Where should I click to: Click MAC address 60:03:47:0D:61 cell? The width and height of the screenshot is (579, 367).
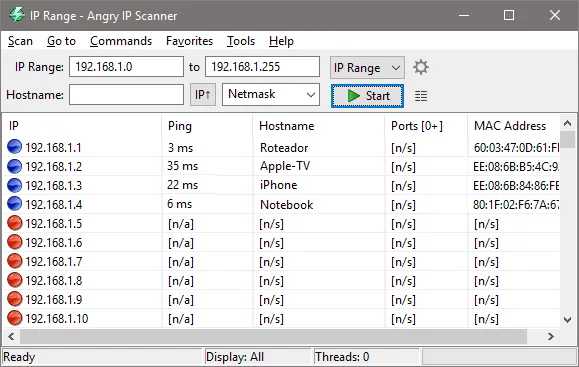pyautogui.click(x=516, y=148)
